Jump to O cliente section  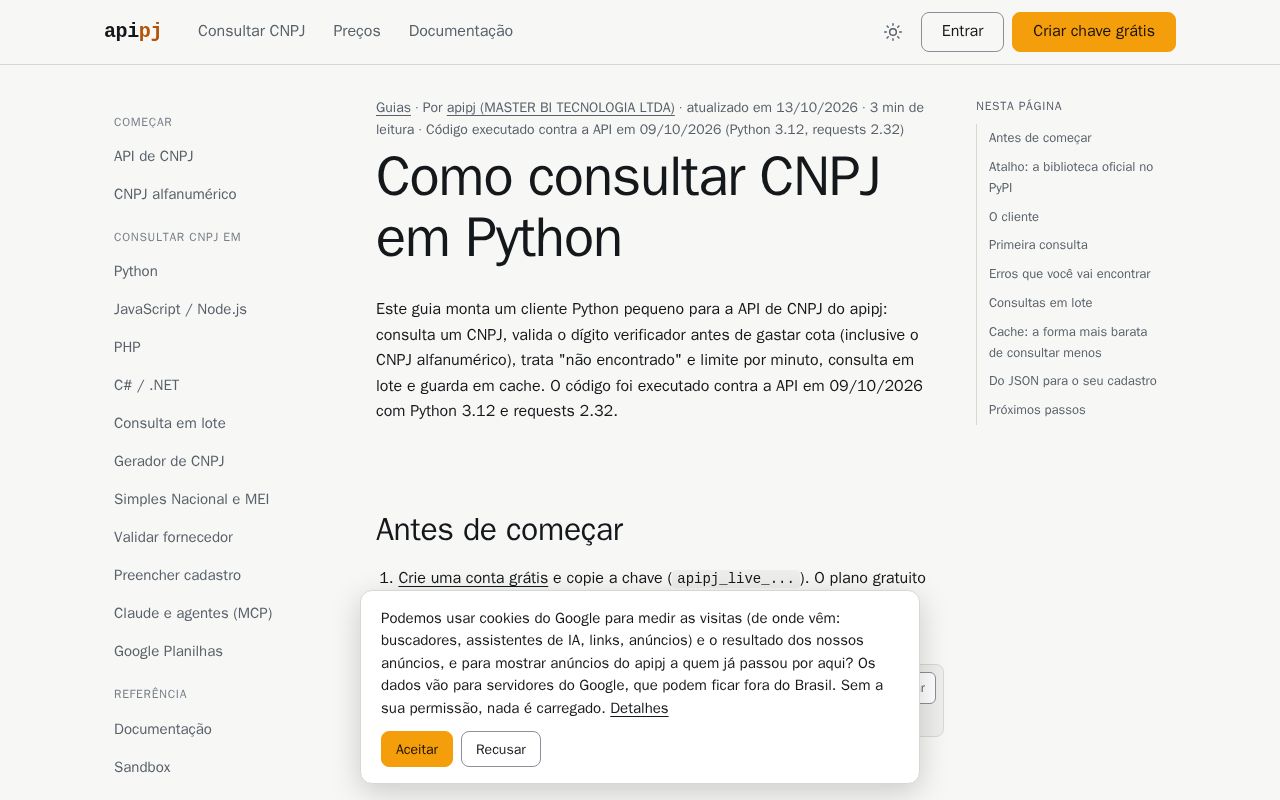1014,217
